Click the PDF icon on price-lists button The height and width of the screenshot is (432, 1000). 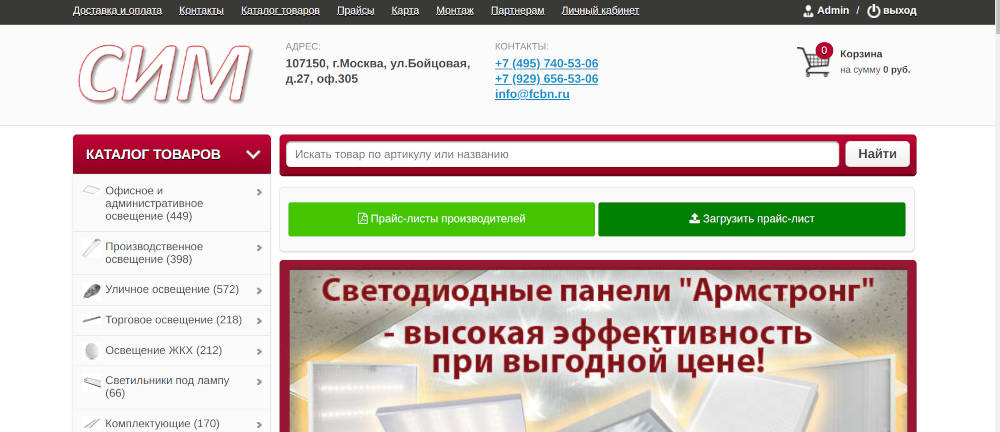coord(363,219)
